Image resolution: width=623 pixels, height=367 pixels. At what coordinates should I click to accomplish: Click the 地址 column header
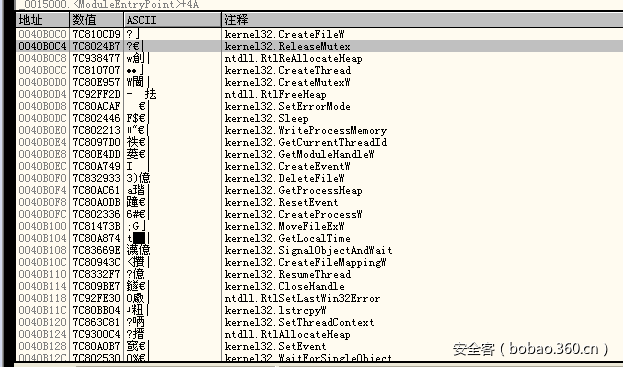(43, 20)
